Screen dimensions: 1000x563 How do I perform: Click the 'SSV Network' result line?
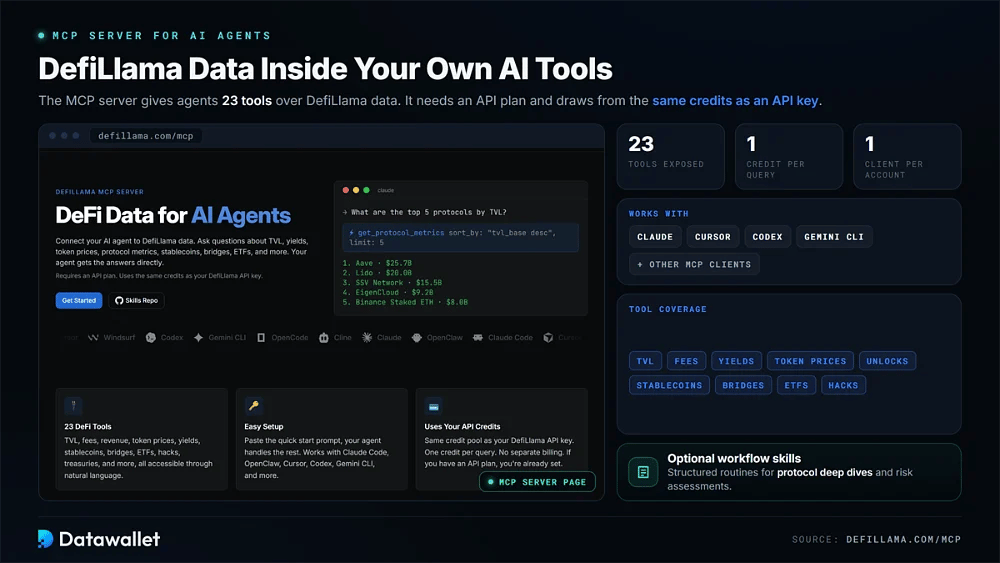[x=392, y=282]
